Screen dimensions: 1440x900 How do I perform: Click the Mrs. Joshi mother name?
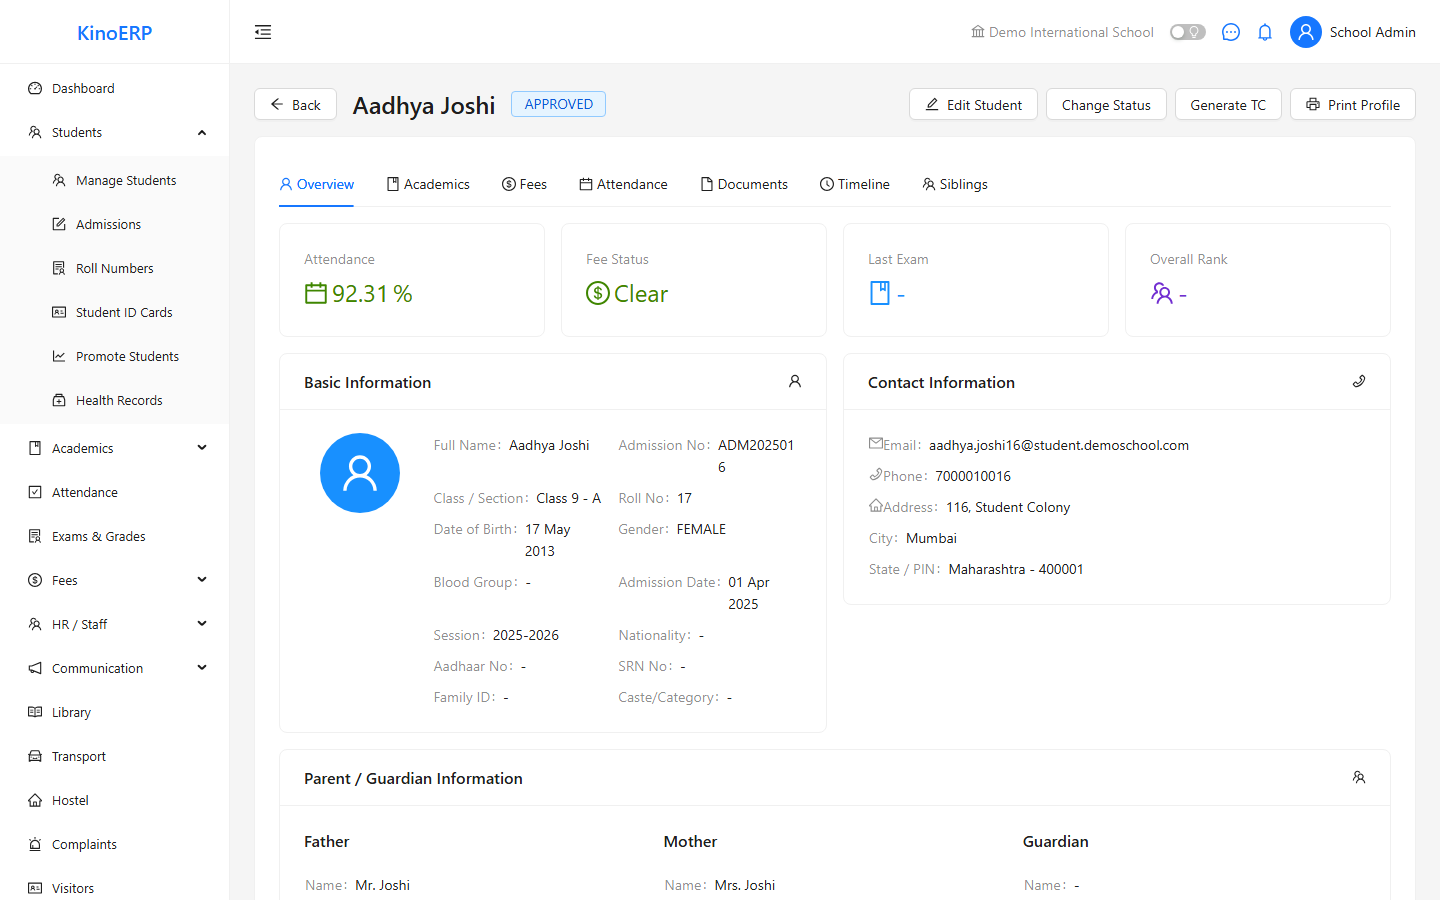click(x=745, y=885)
